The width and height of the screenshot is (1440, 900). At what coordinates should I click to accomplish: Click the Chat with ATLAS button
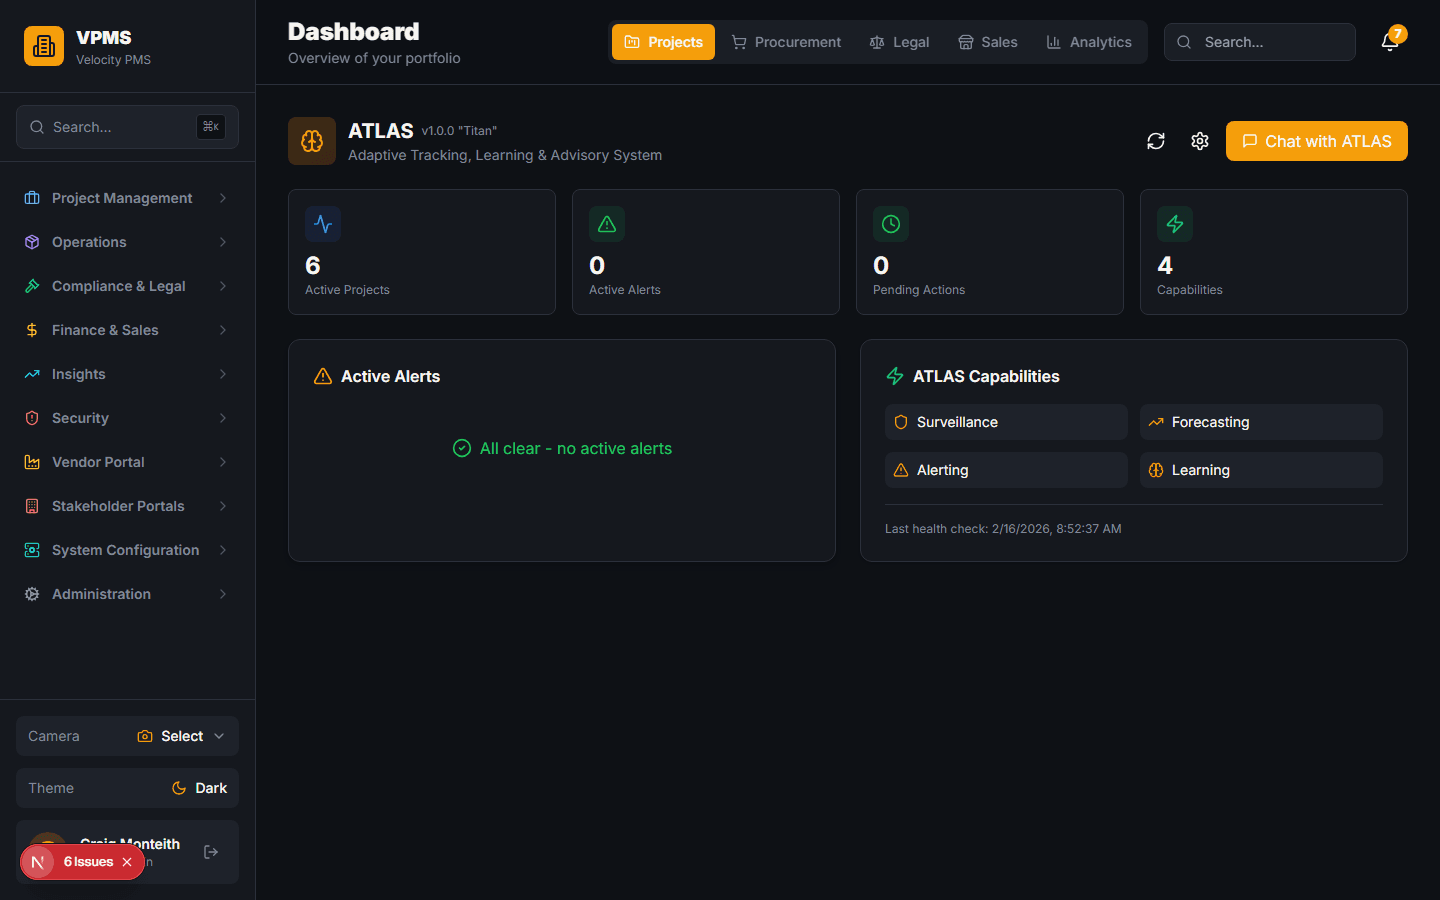tap(1316, 141)
